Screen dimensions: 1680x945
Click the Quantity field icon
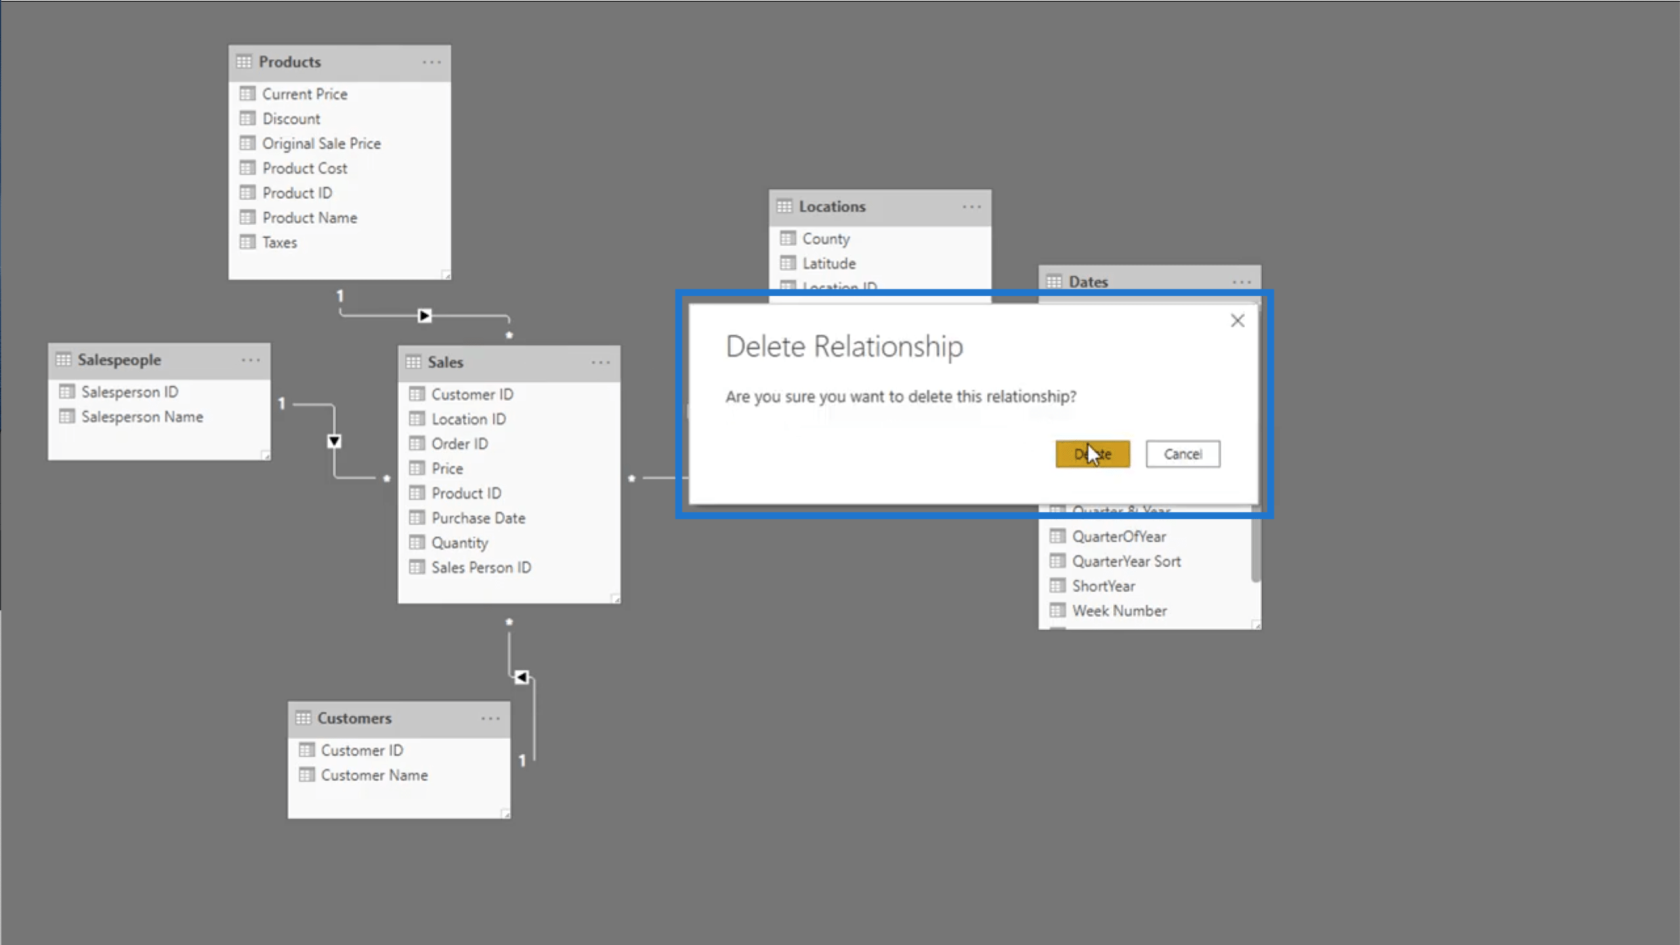pyautogui.click(x=417, y=543)
